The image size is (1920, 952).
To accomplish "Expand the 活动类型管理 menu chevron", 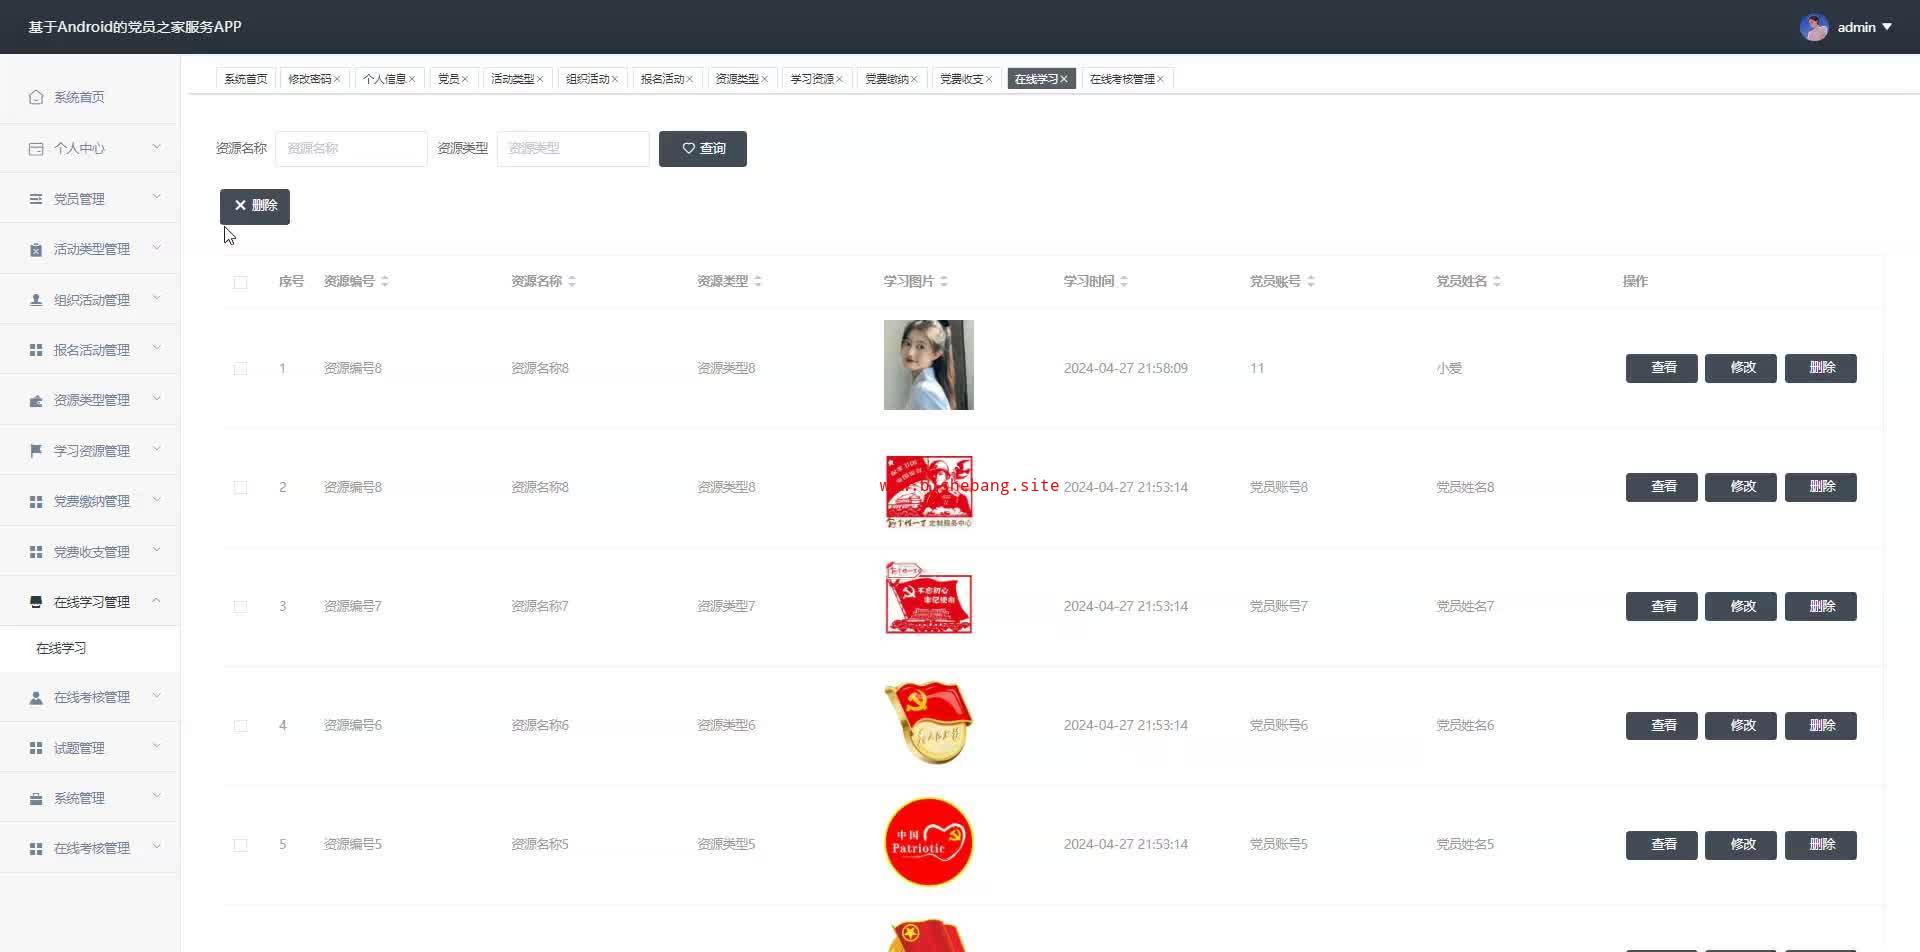I will click(x=156, y=248).
